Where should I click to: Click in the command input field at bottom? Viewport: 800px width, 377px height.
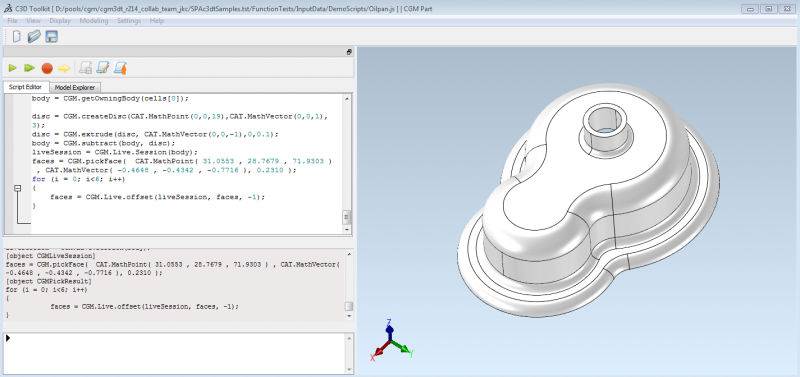(x=173, y=353)
